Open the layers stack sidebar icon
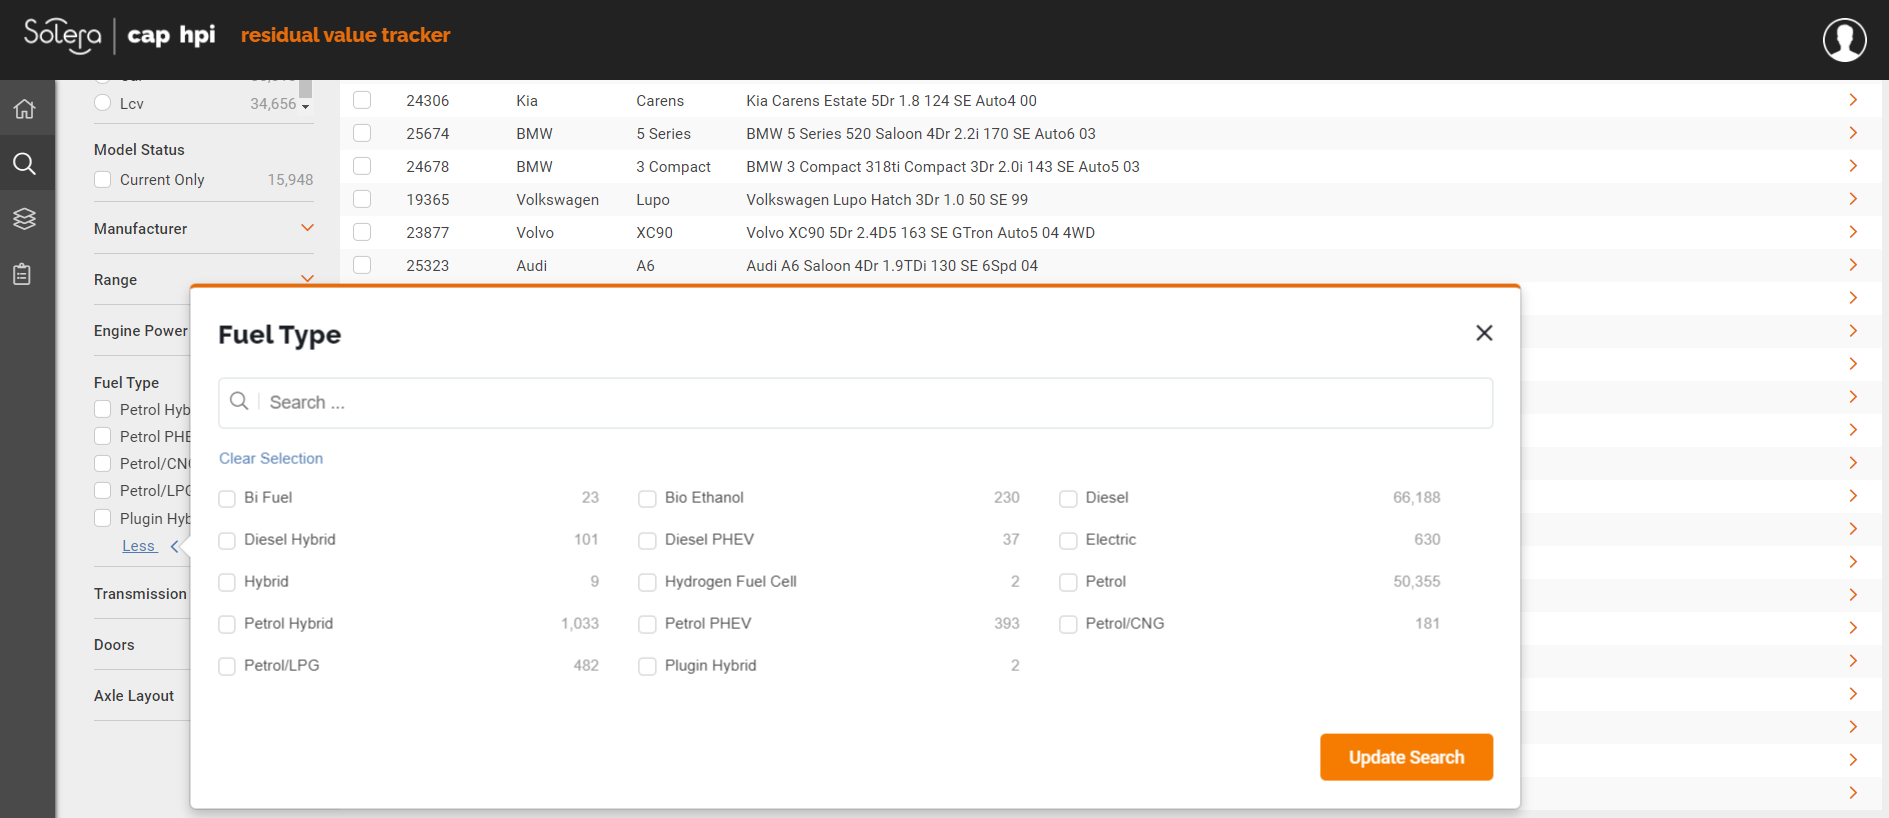This screenshot has height=818, width=1889. [24, 219]
